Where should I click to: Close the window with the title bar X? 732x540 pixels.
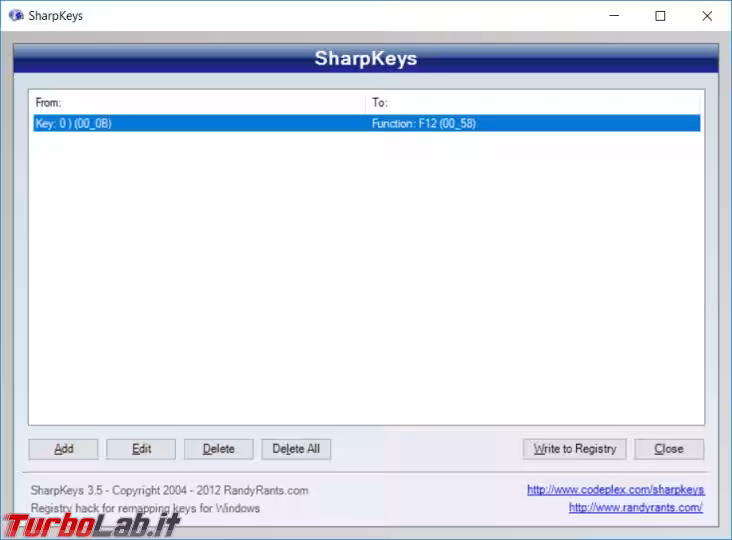click(706, 16)
